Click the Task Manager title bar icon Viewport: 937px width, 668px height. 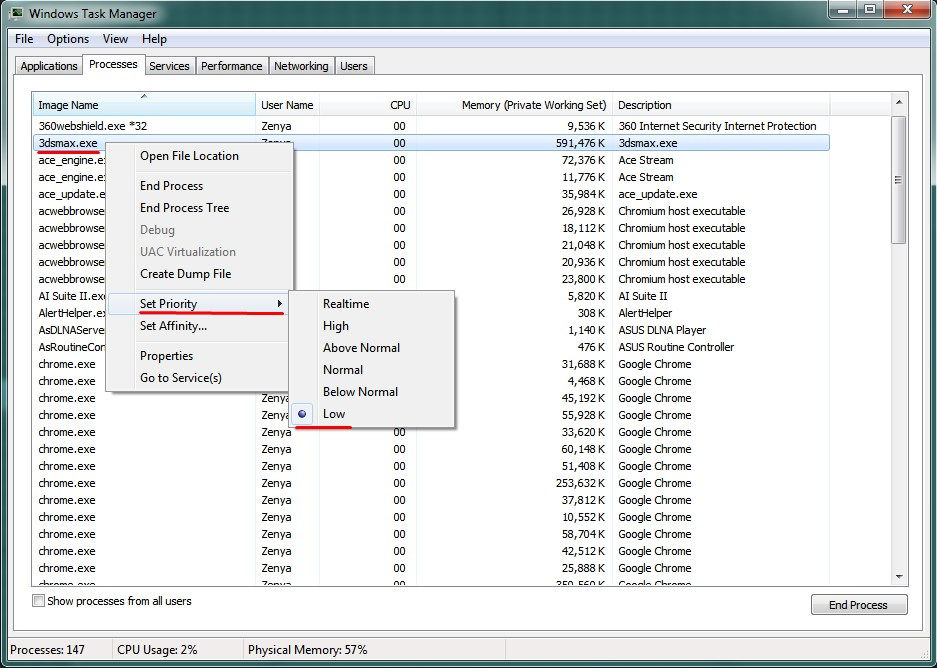(16, 13)
